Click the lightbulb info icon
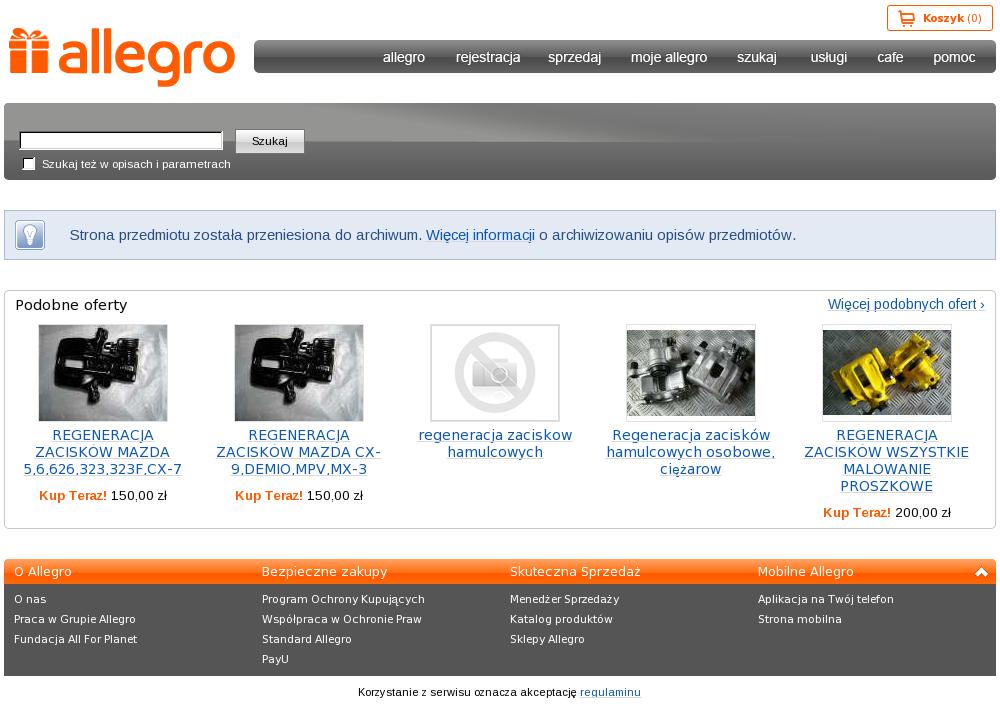The height and width of the screenshot is (712, 1000). (29, 235)
